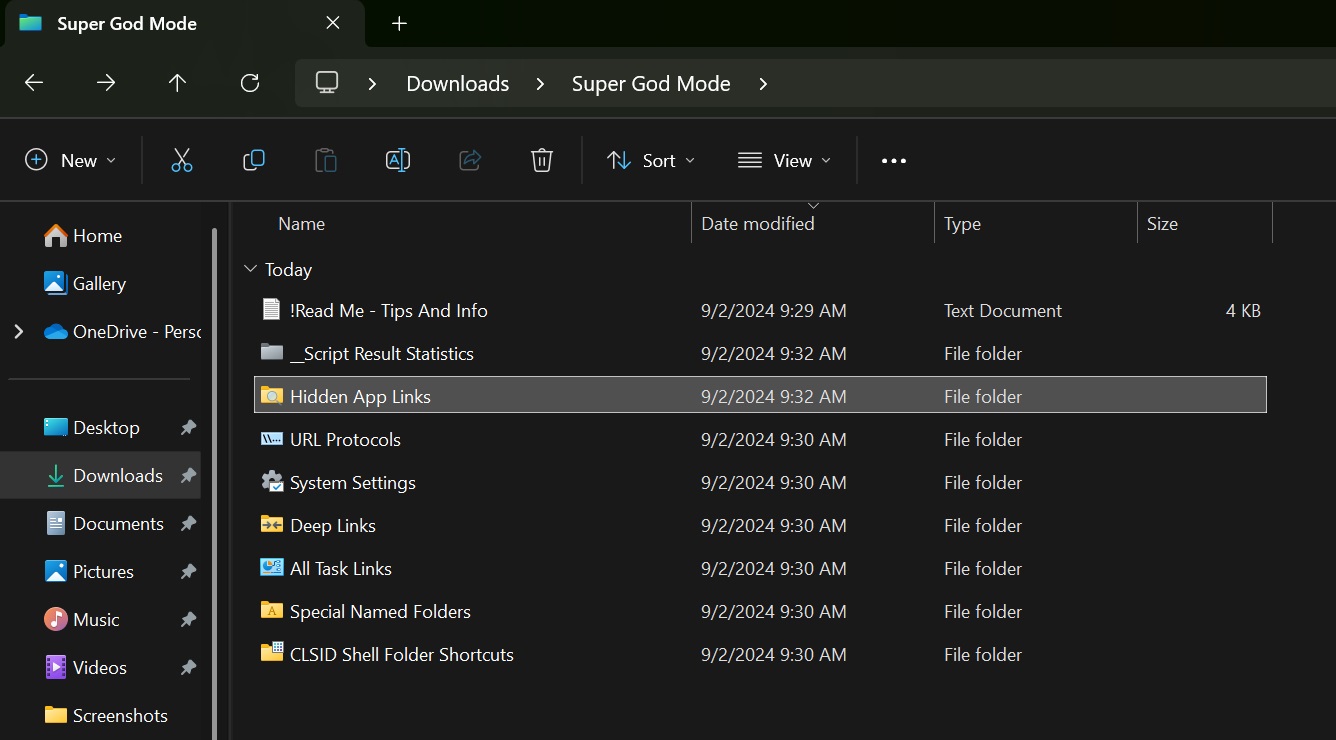Viewport: 1336px width, 740px height.
Task: Click the Cut scissors icon
Action: (181, 160)
